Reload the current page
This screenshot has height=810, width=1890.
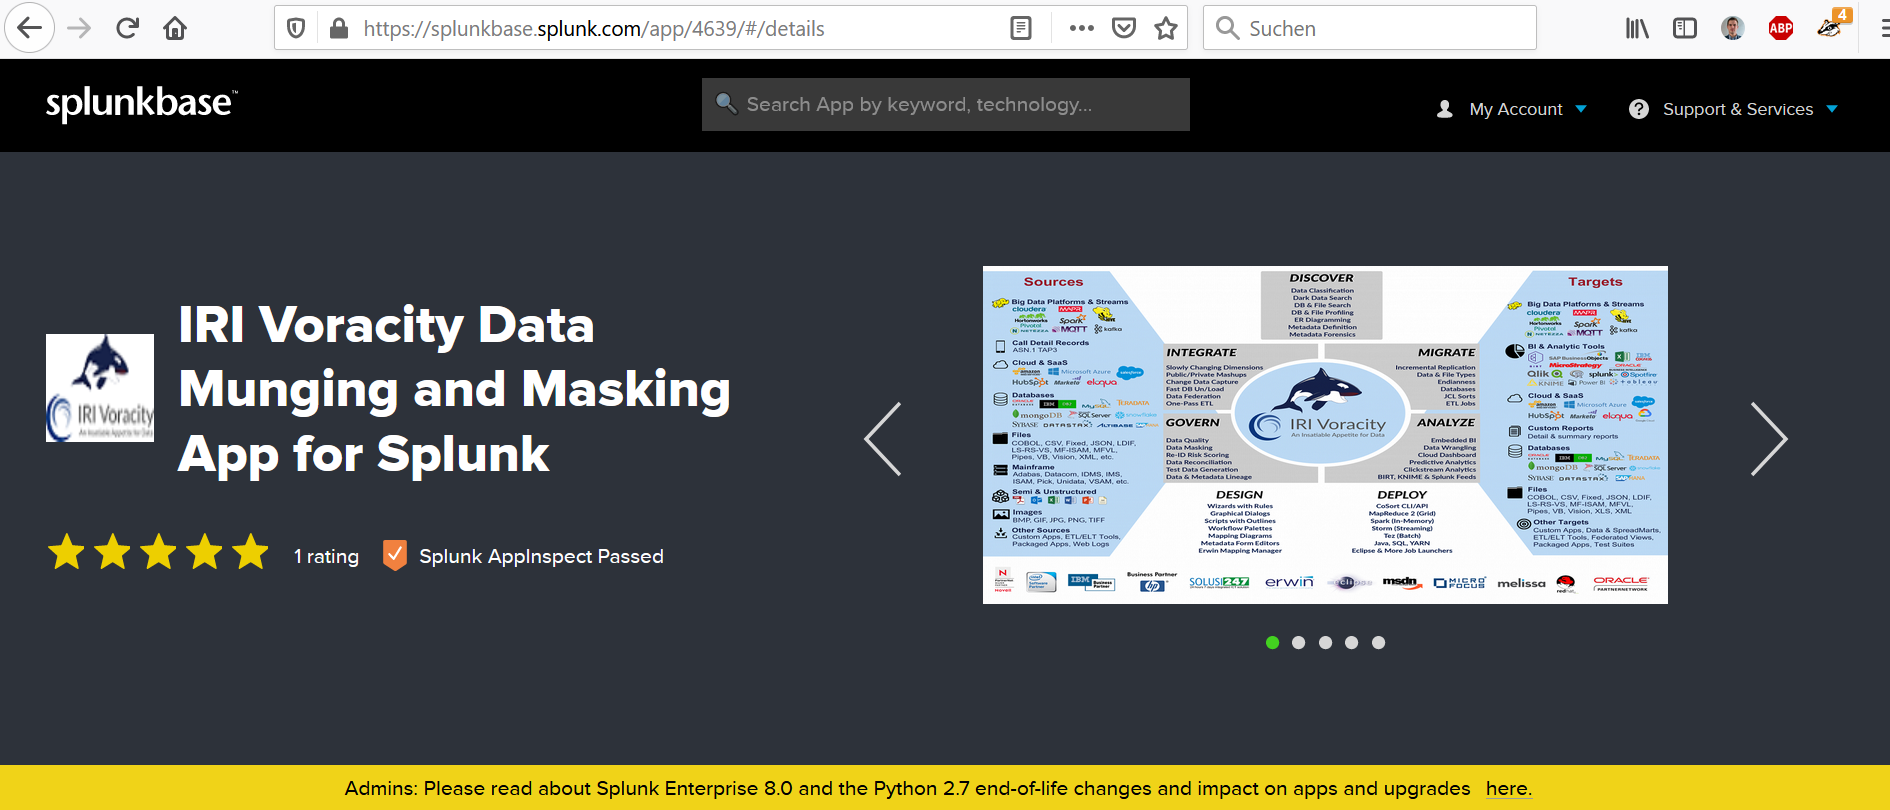click(x=127, y=28)
